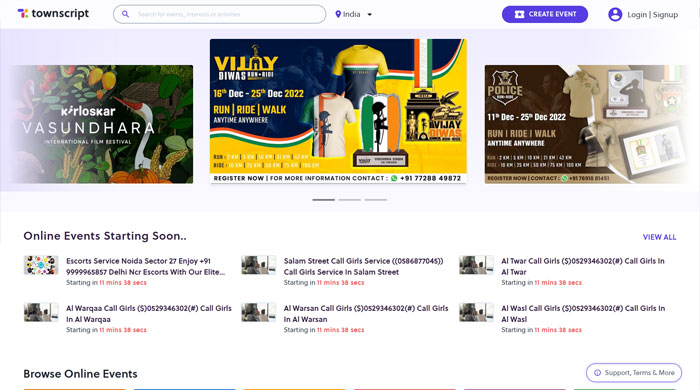Open the Support, Terms & More button
Viewport: 700px width, 390px height.
tap(634, 373)
